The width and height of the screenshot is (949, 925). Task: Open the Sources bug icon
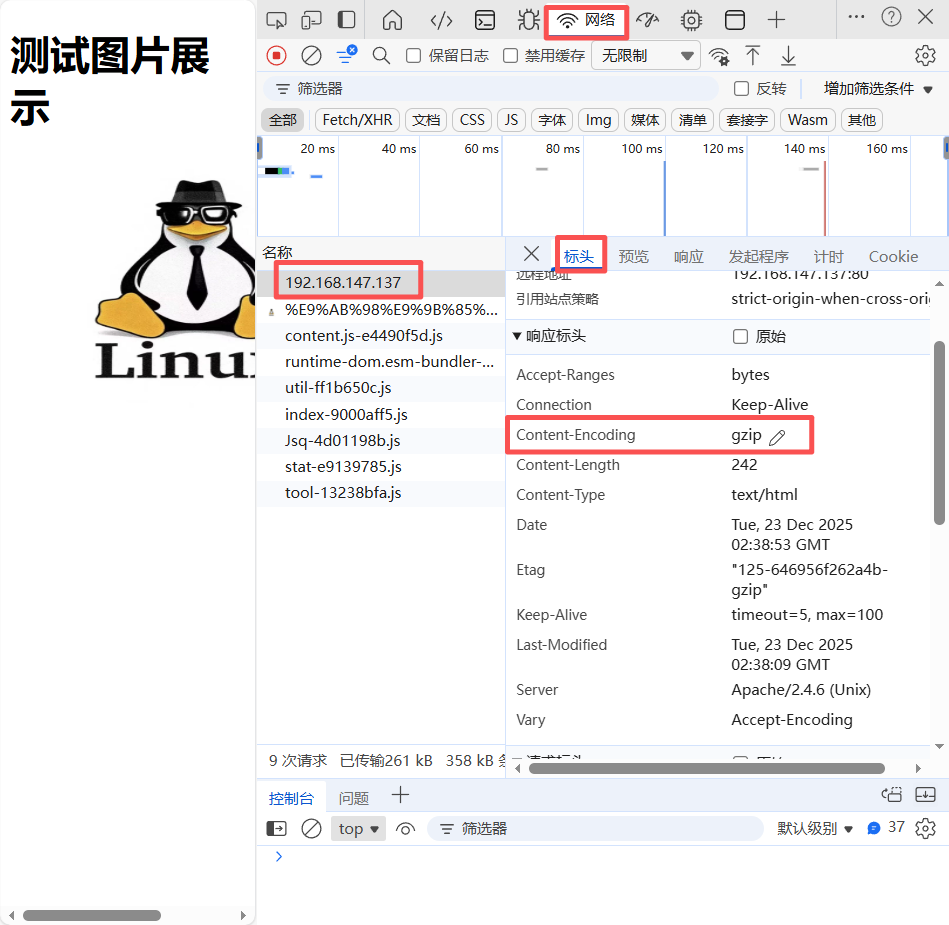(x=528, y=20)
